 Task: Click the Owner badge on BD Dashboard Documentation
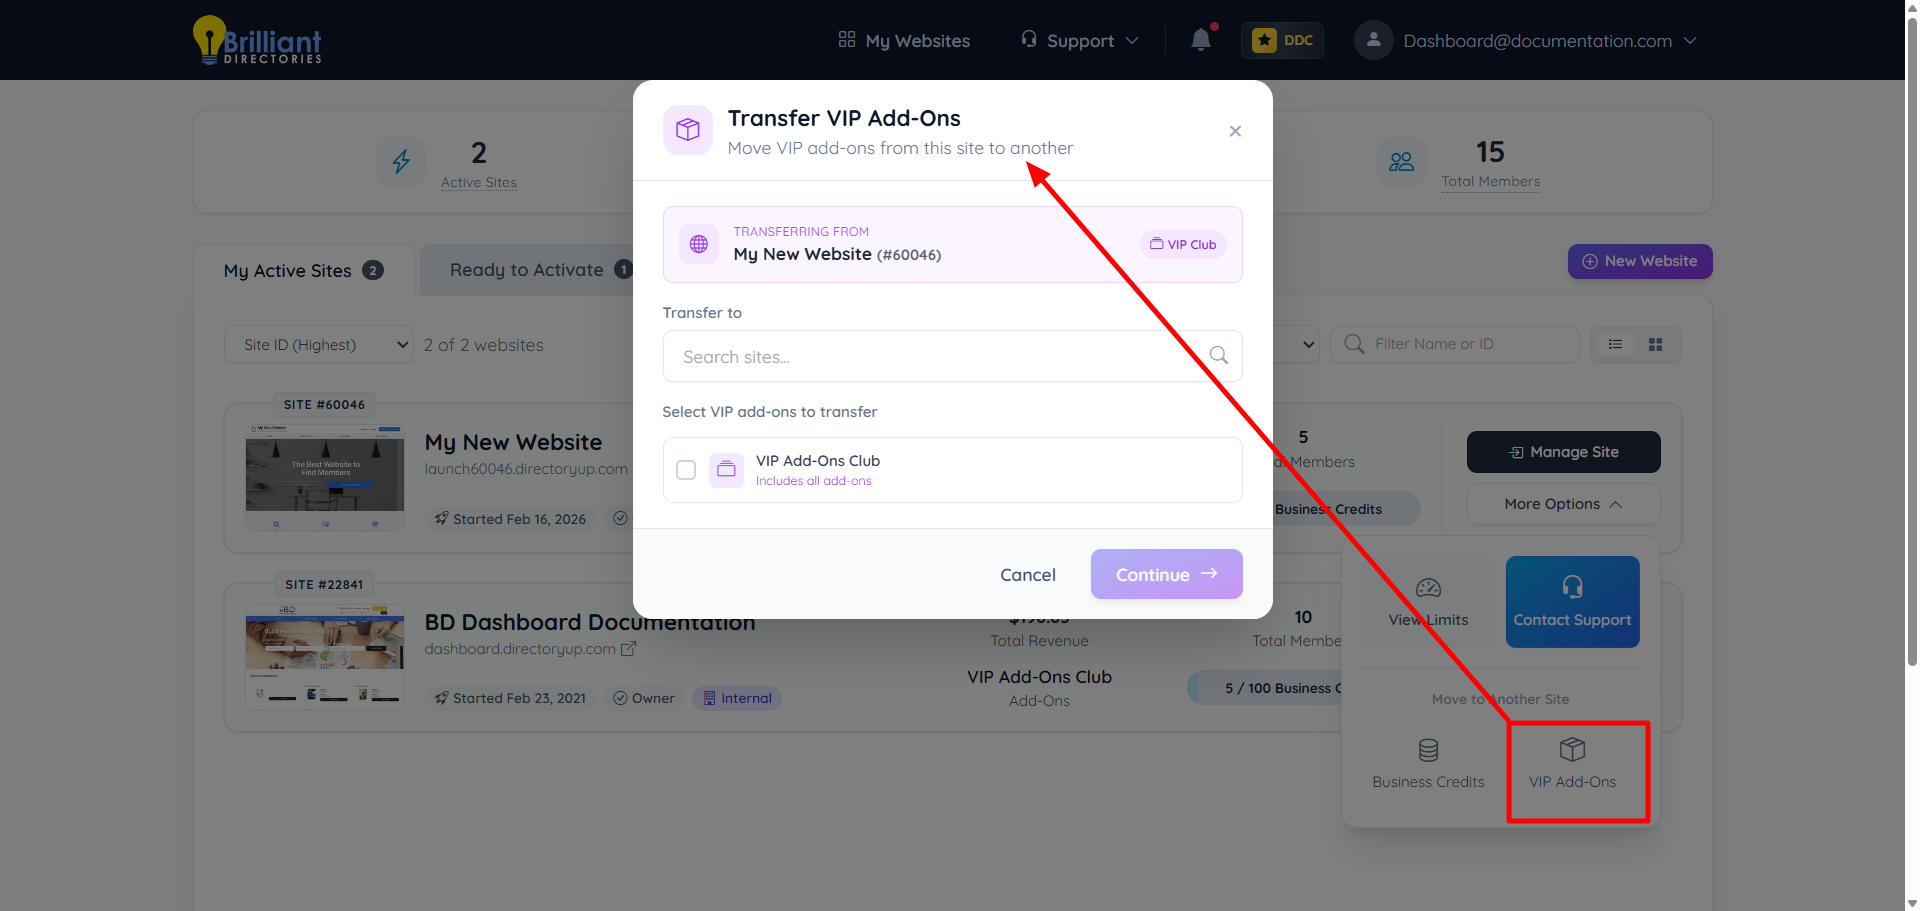(644, 698)
